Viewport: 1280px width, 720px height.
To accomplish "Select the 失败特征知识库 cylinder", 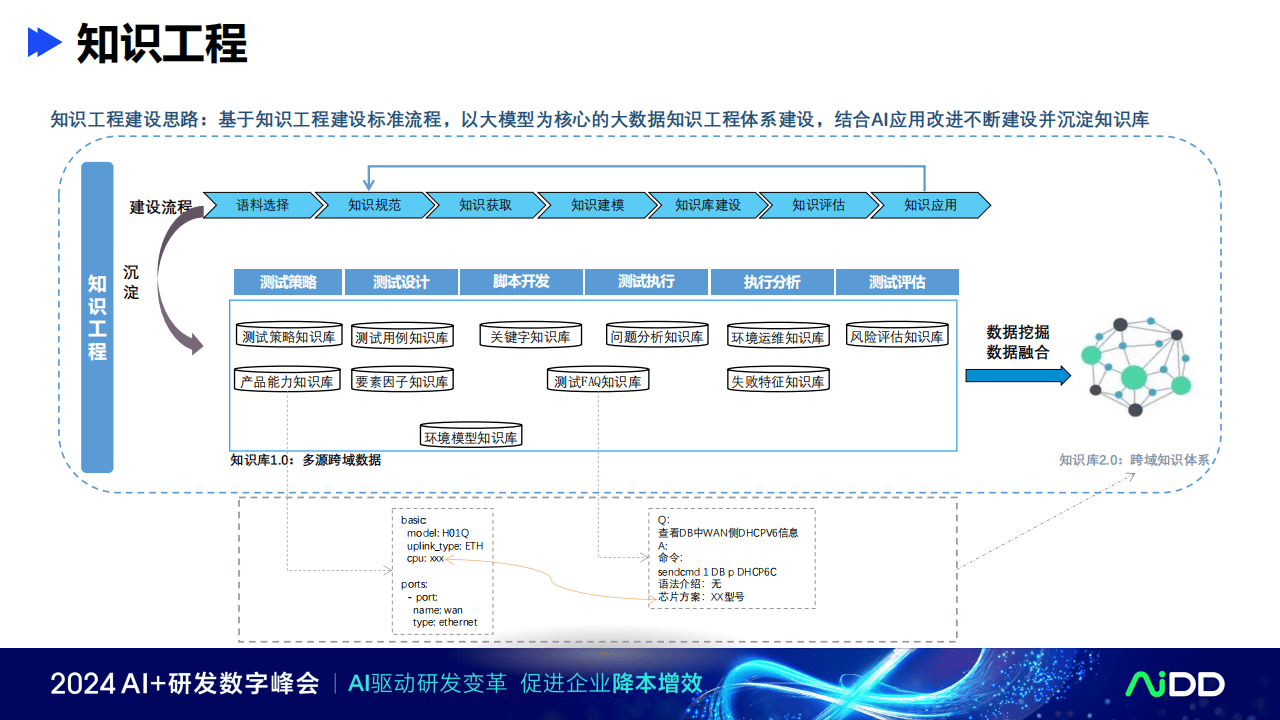I will pyautogui.click(x=778, y=381).
